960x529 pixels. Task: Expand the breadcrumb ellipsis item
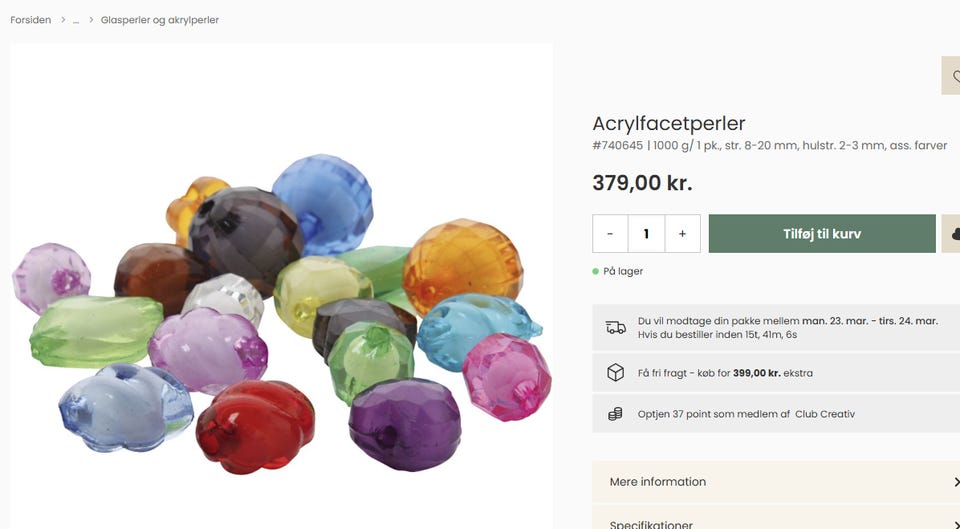[76, 20]
